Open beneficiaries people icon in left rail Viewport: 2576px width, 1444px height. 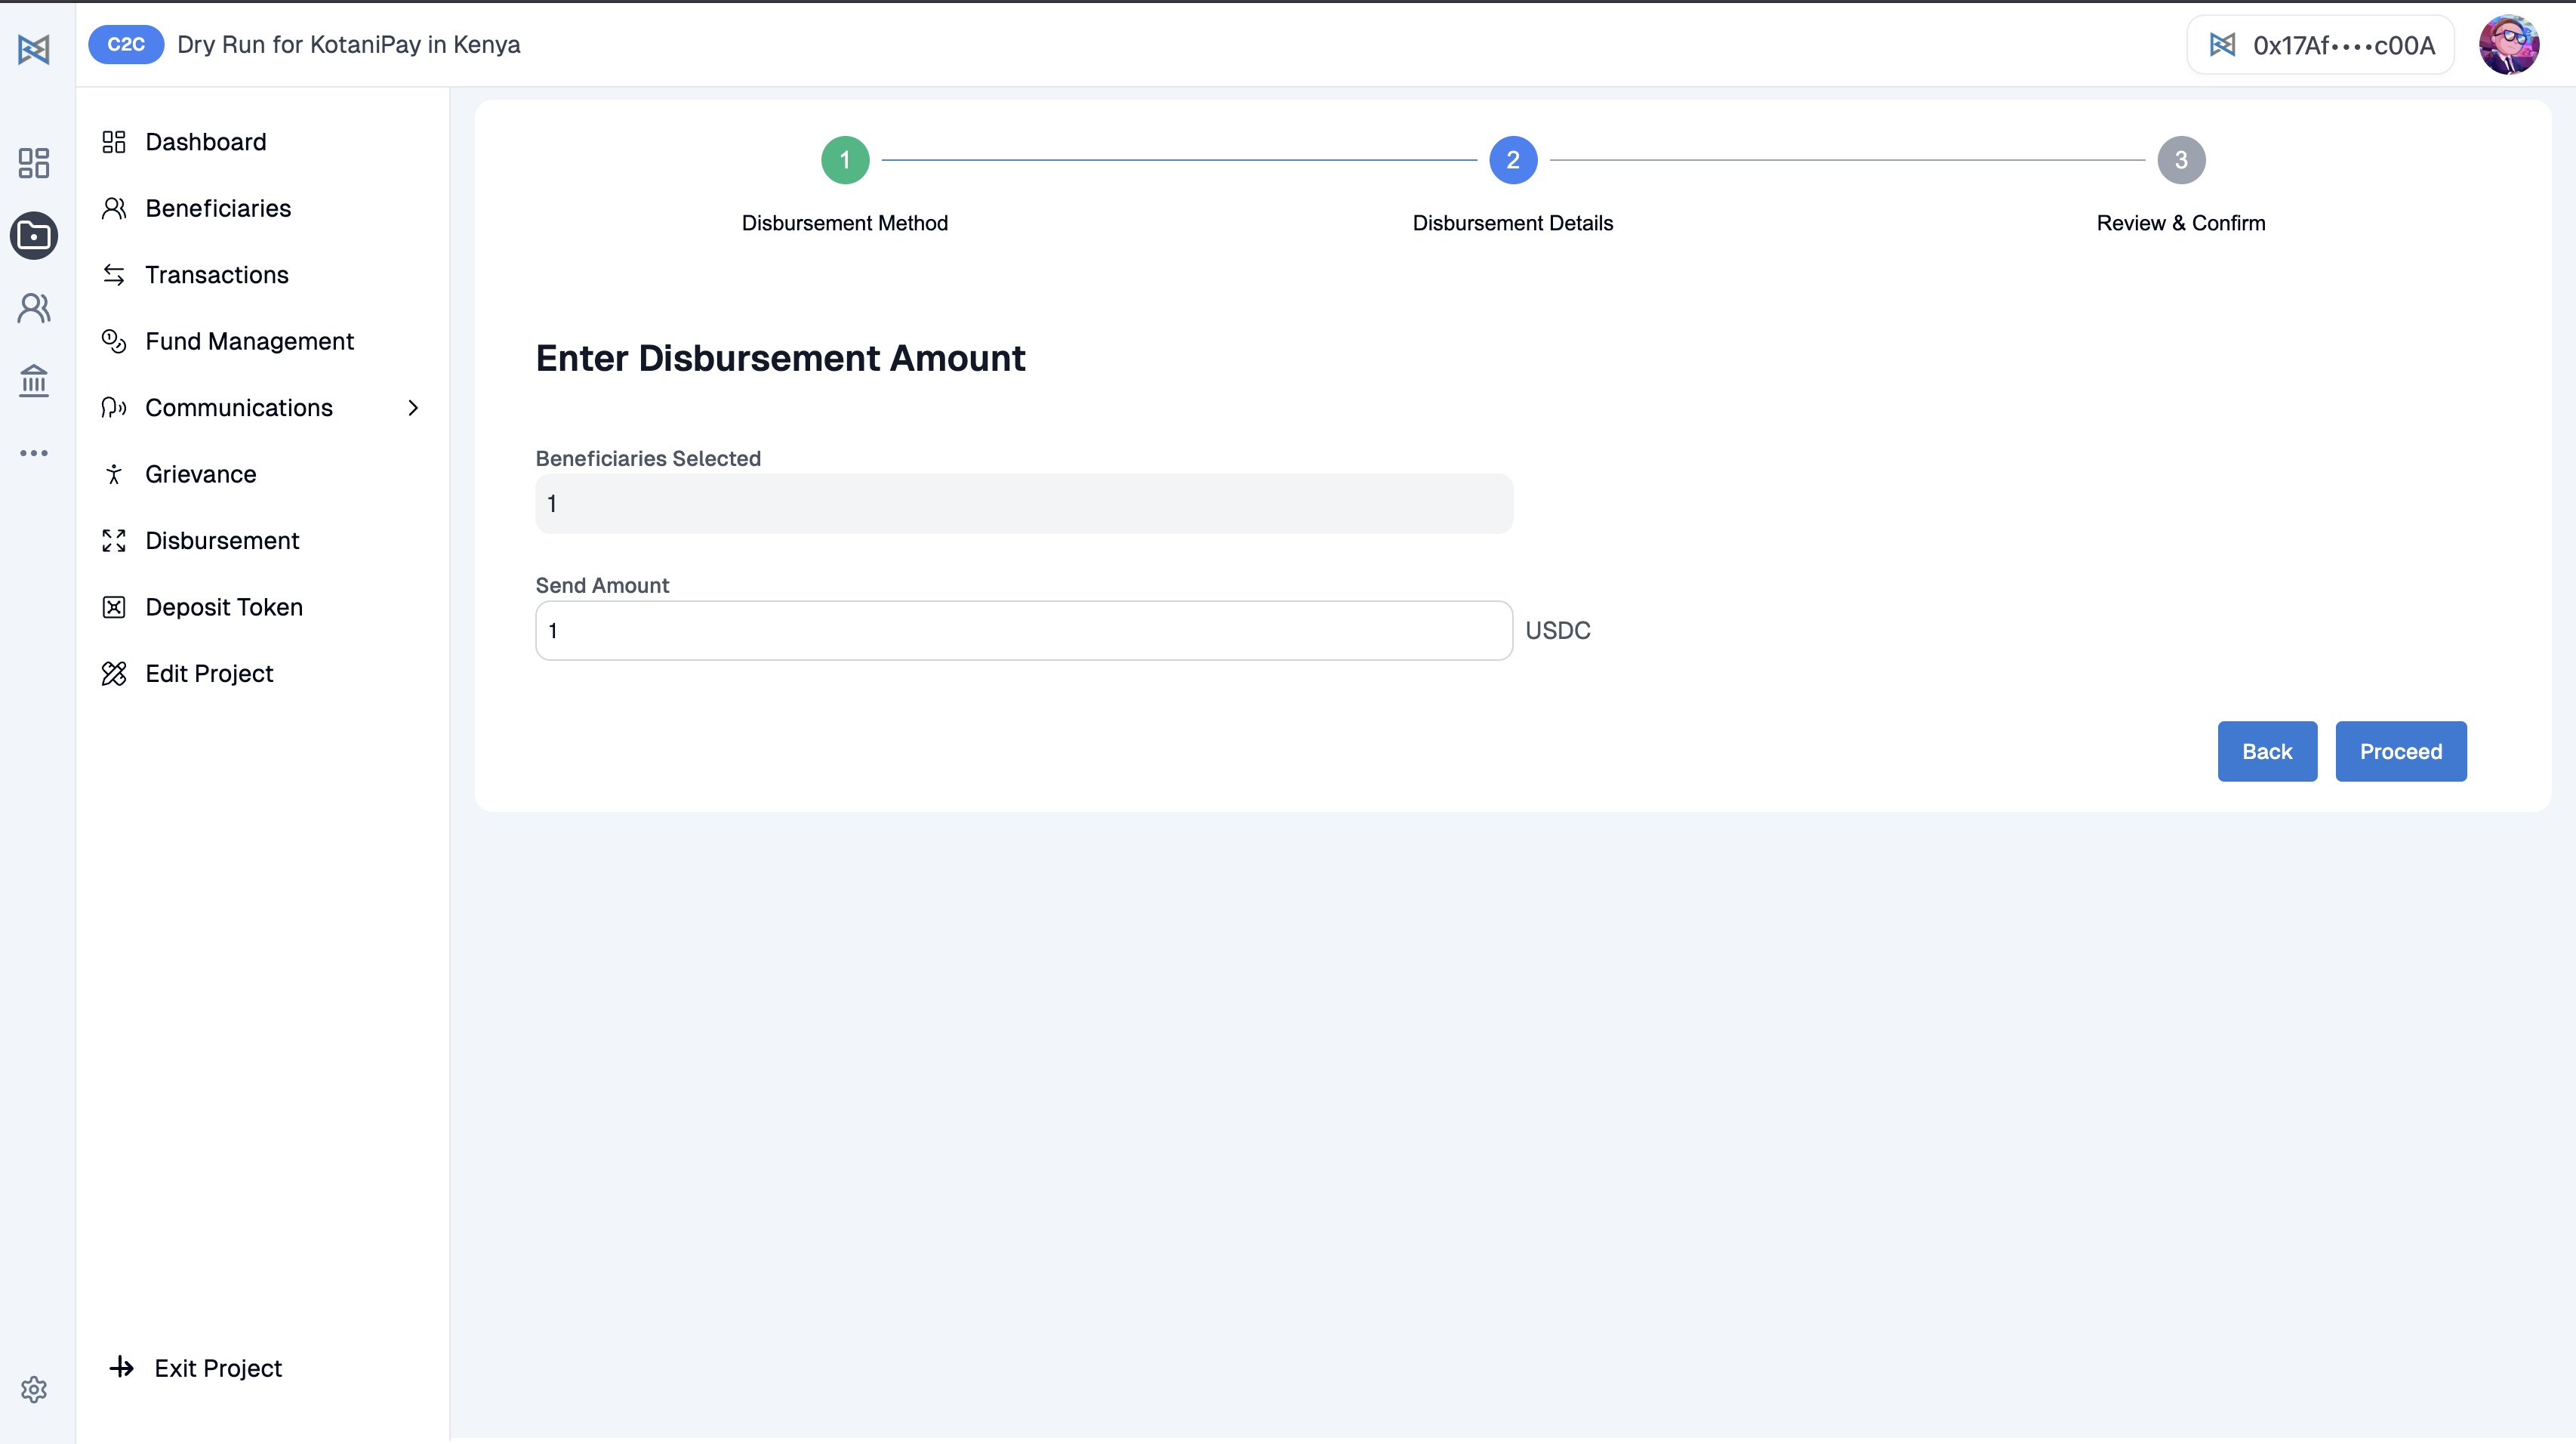click(x=34, y=308)
